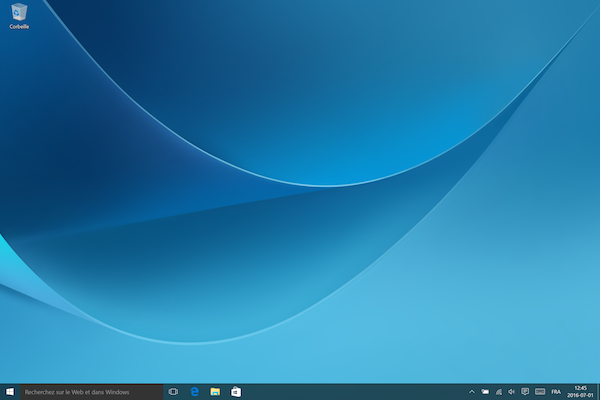Open the clock and date flyout

pyautogui.click(x=580, y=392)
